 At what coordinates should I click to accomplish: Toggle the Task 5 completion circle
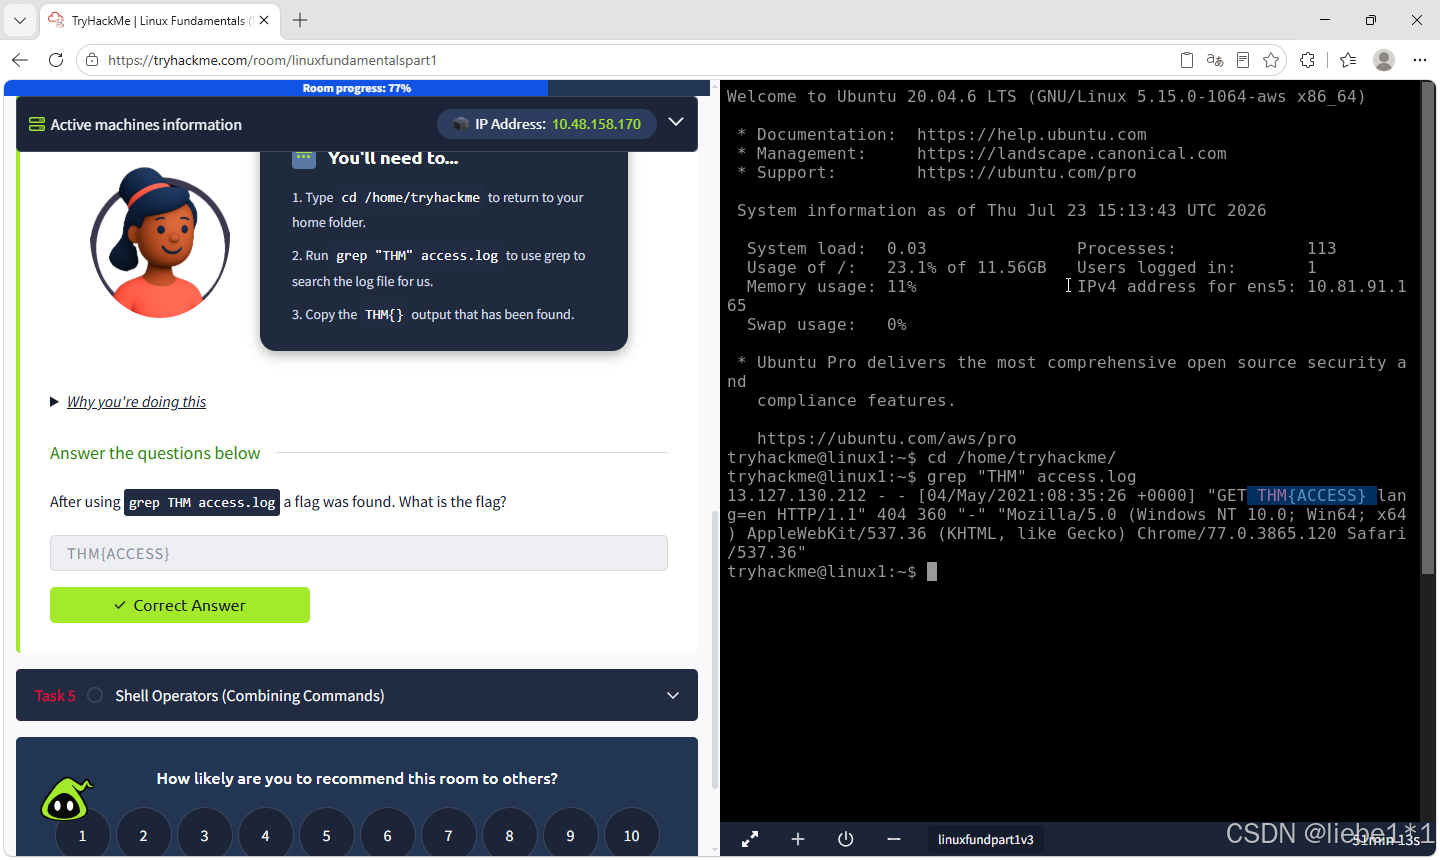tap(95, 695)
